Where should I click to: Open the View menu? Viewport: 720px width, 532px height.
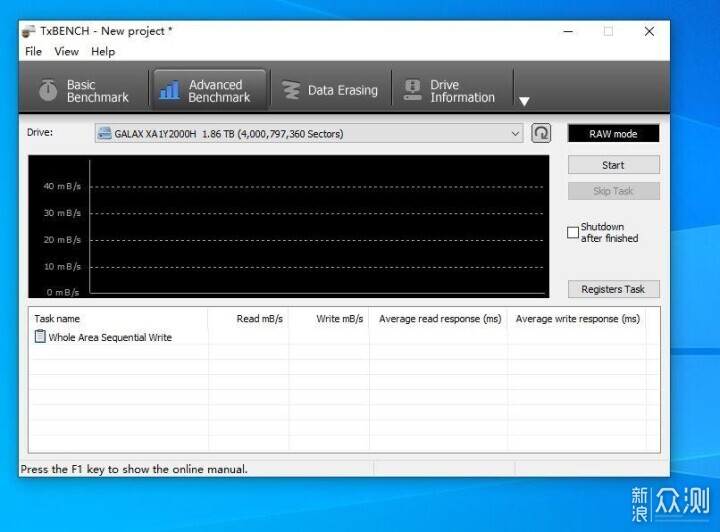[x=67, y=51]
